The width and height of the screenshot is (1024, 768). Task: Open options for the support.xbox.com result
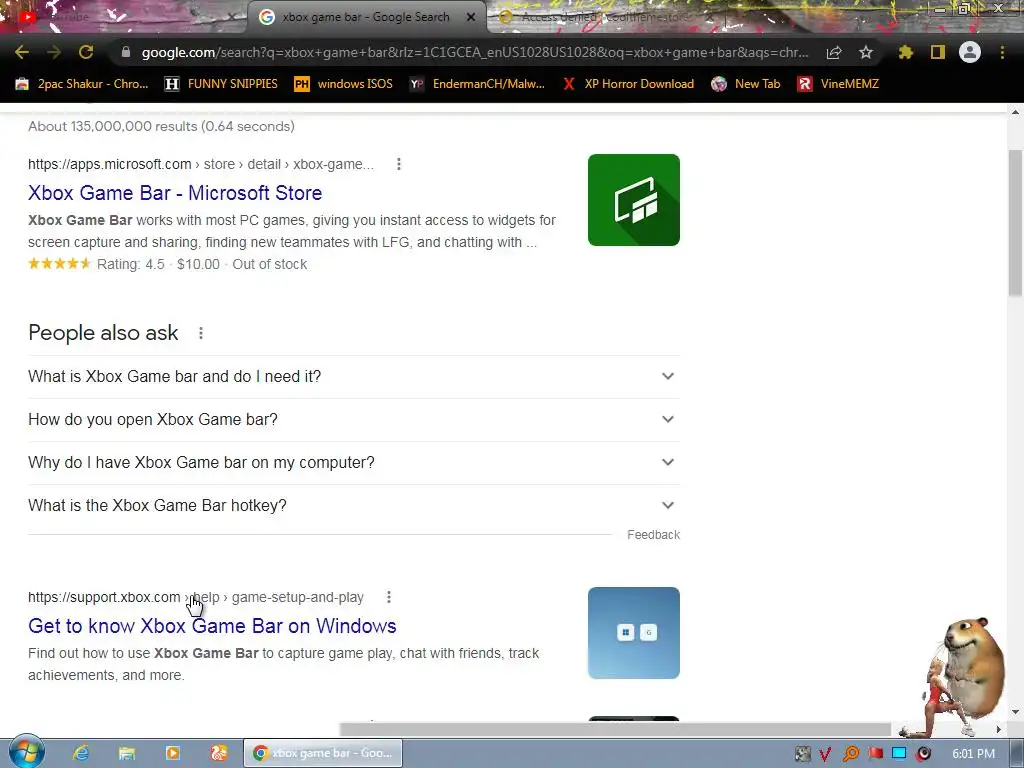tap(389, 597)
